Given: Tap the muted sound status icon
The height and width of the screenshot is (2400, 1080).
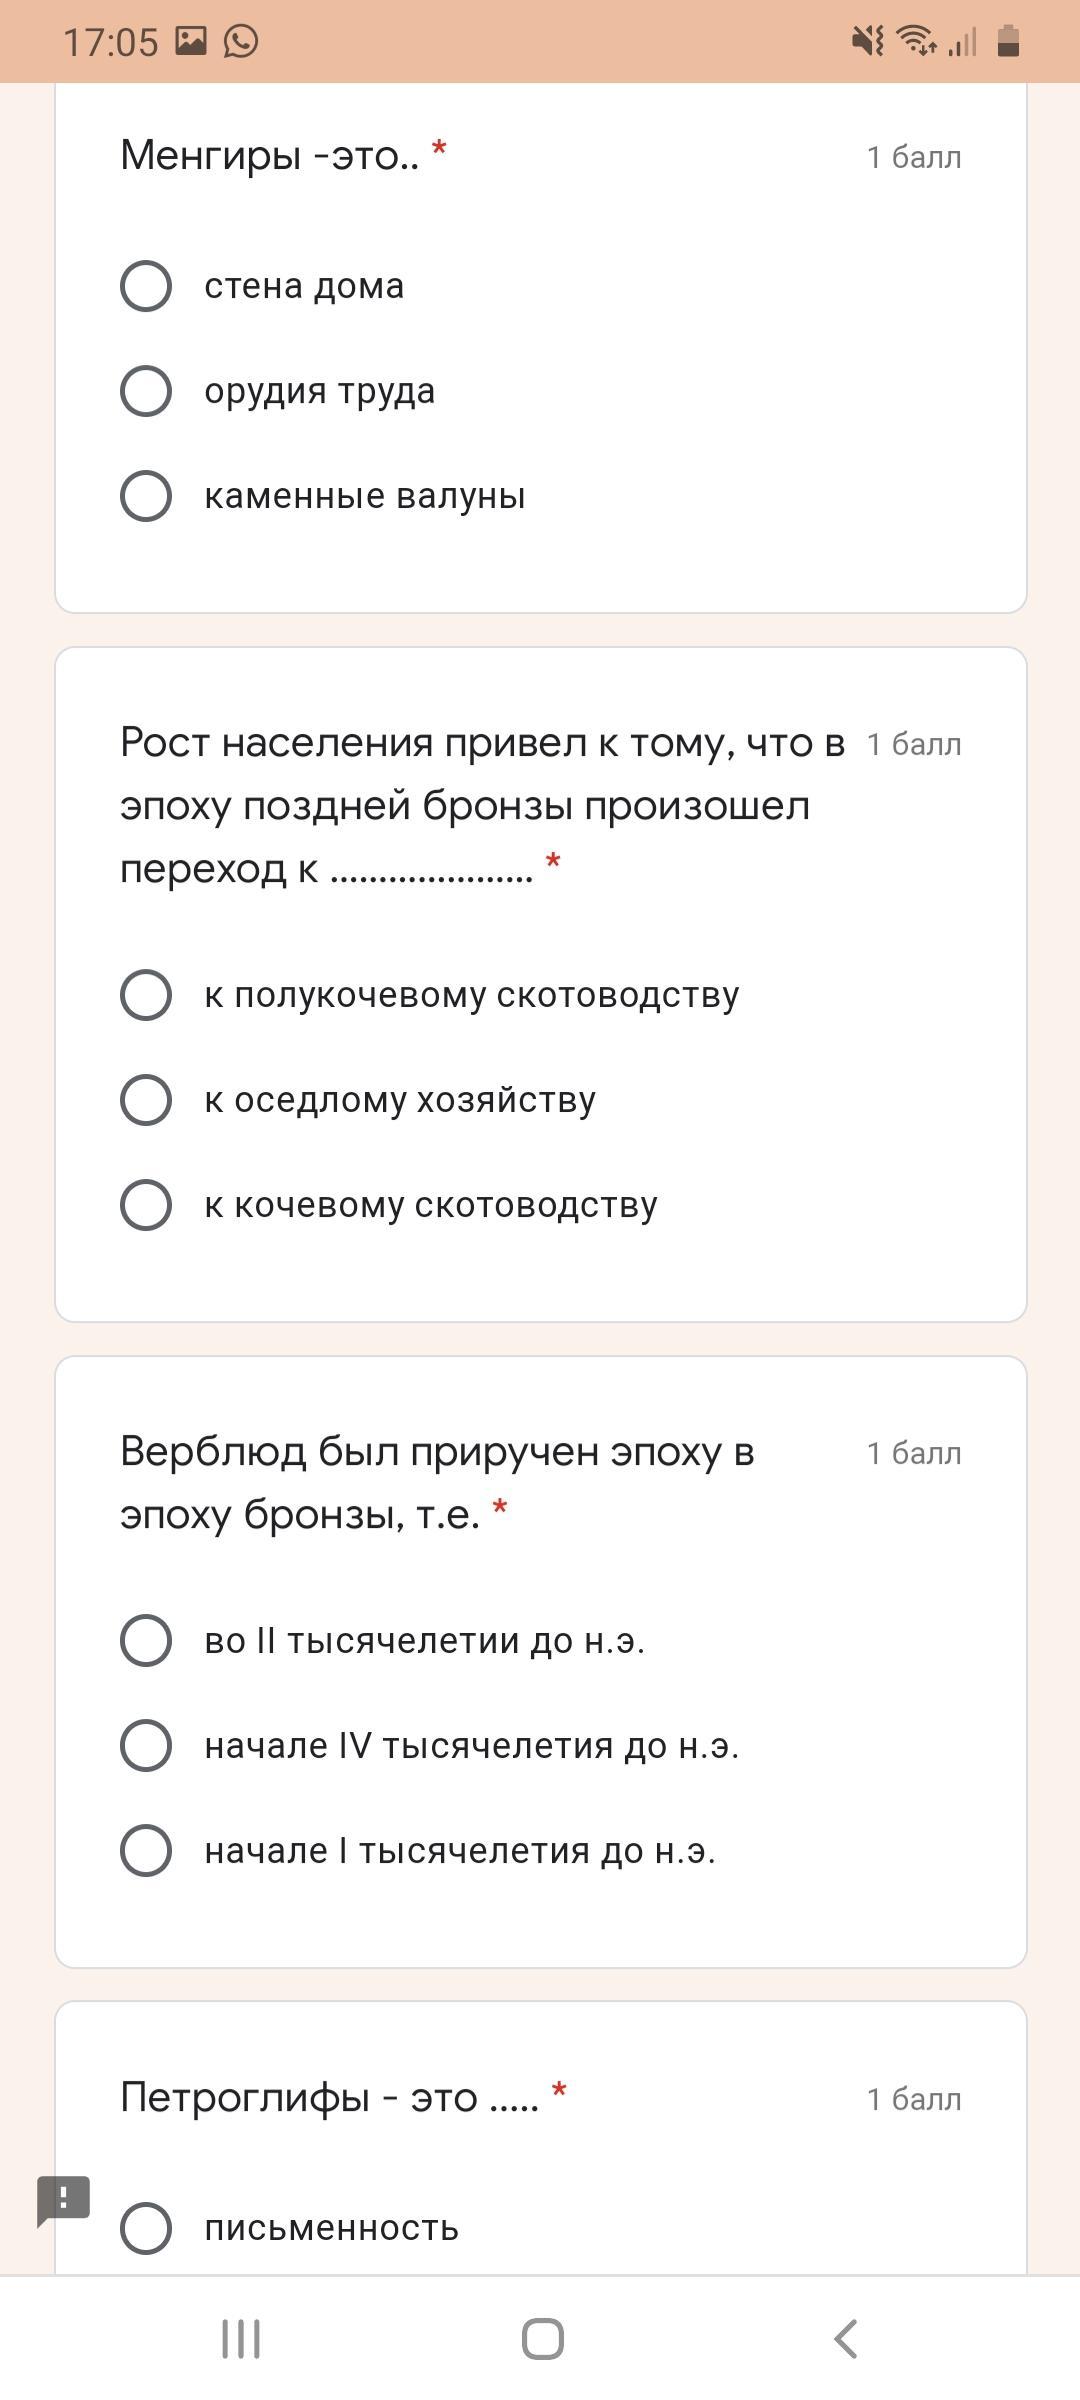Looking at the screenshot, I should point(867,41).
